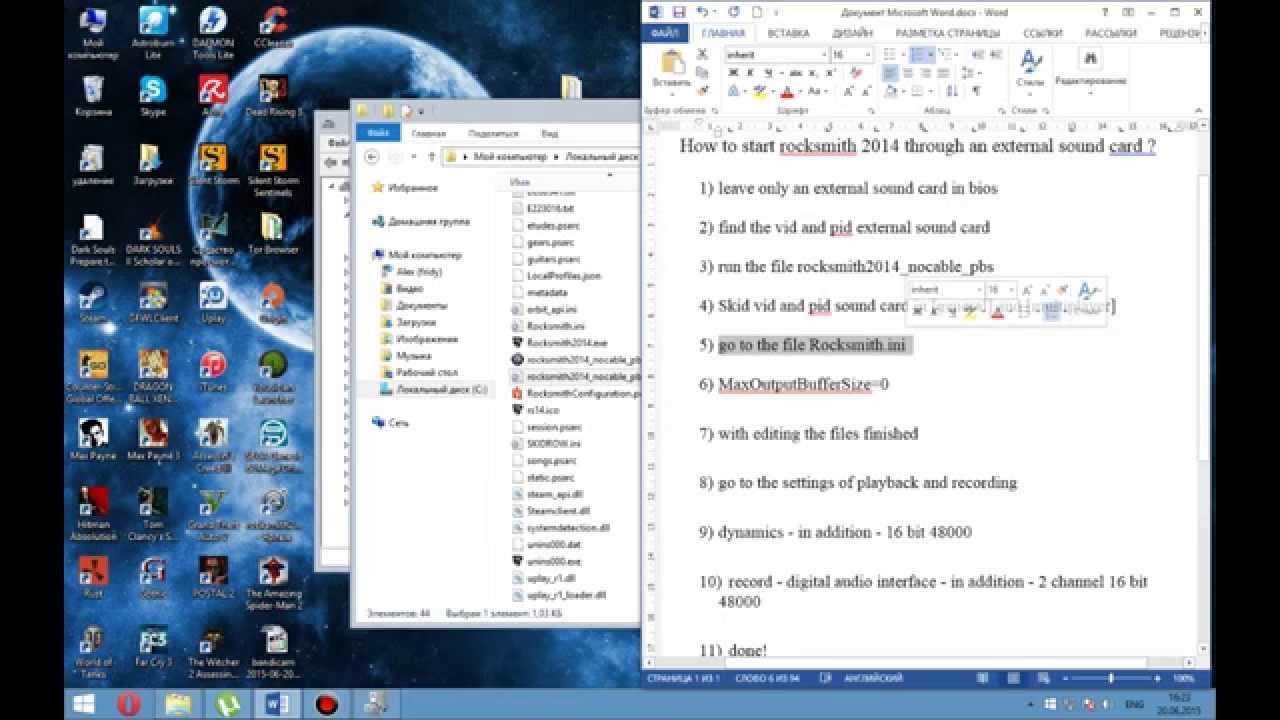Click the Save icon in Word's quick access toolbar
The height and width of the screenshot is (720, 1280).
(679, 12)
